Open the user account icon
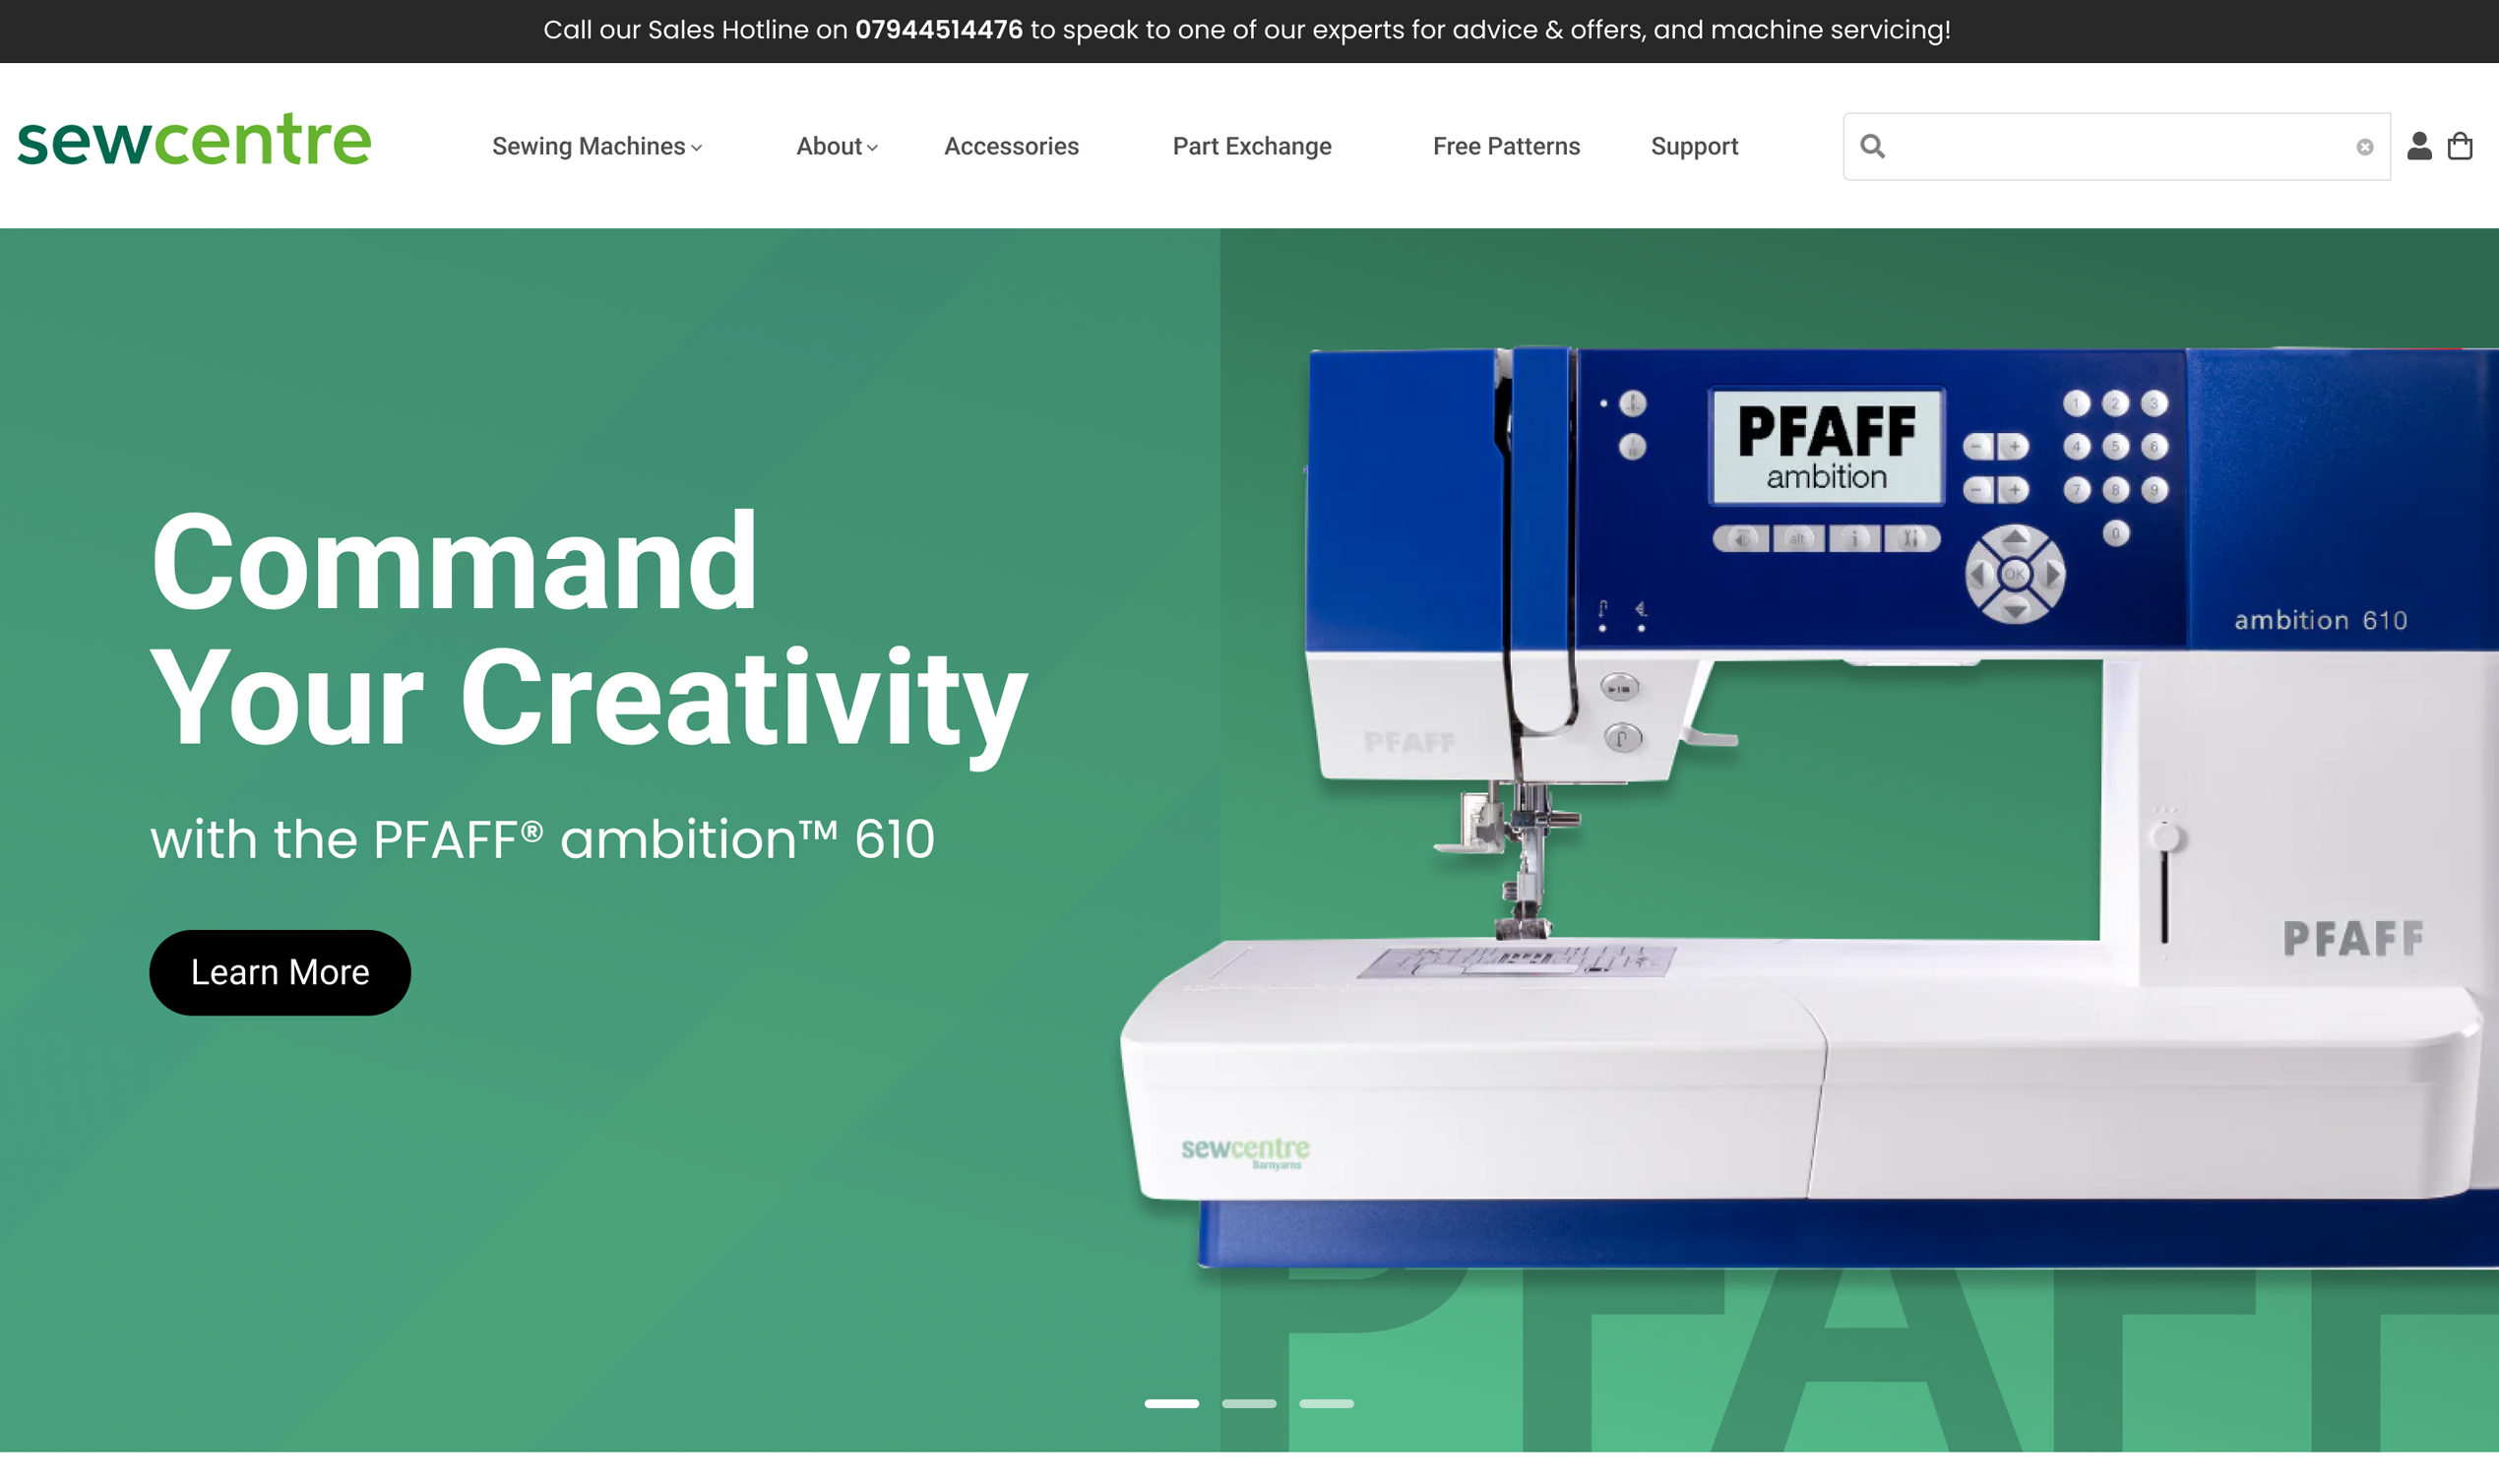The width and height of the screenshot is (2499, 1484). [x=2418, y=147]
